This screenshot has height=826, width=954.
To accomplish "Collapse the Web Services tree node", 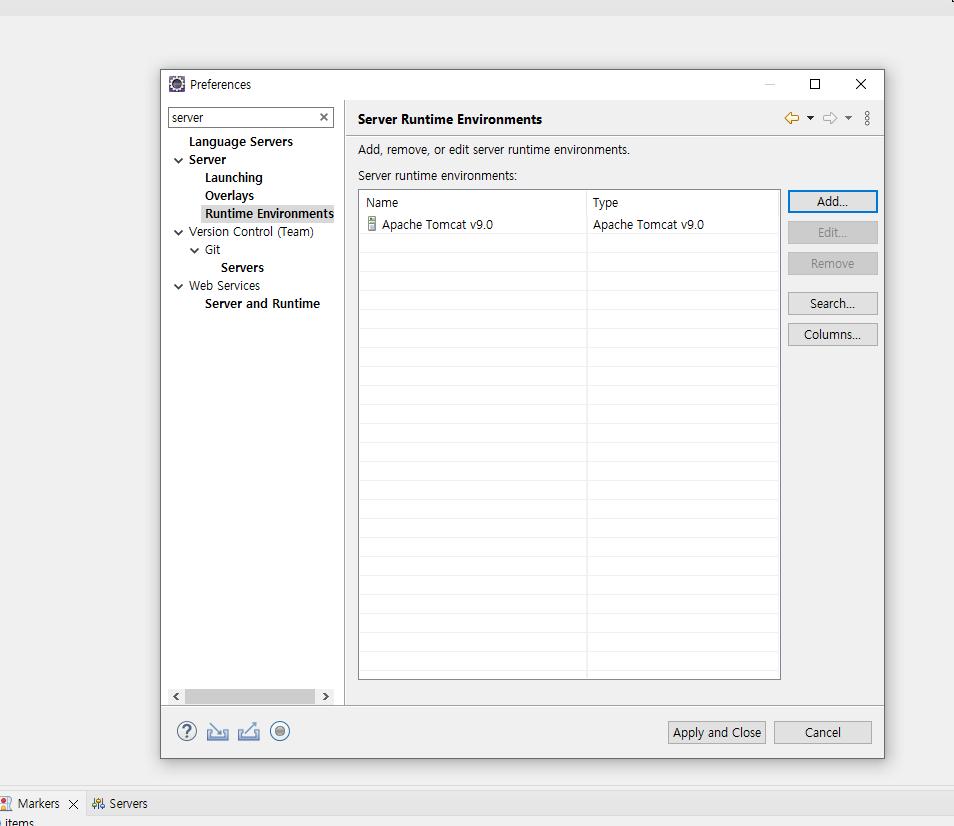I will tap(178, 286).
